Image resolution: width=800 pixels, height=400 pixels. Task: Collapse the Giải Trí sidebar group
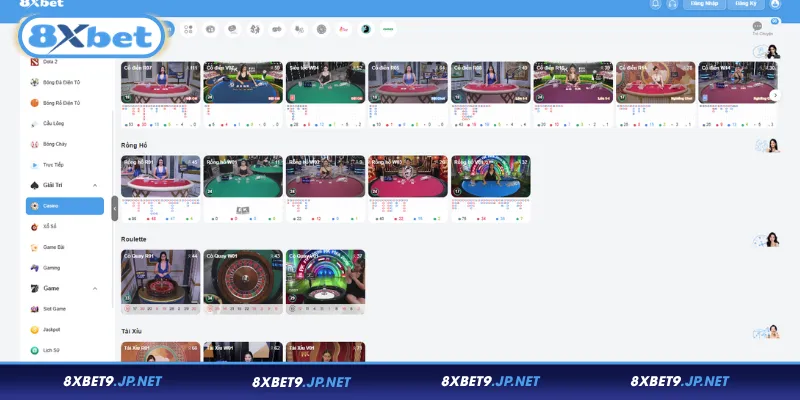click(95, 185)
